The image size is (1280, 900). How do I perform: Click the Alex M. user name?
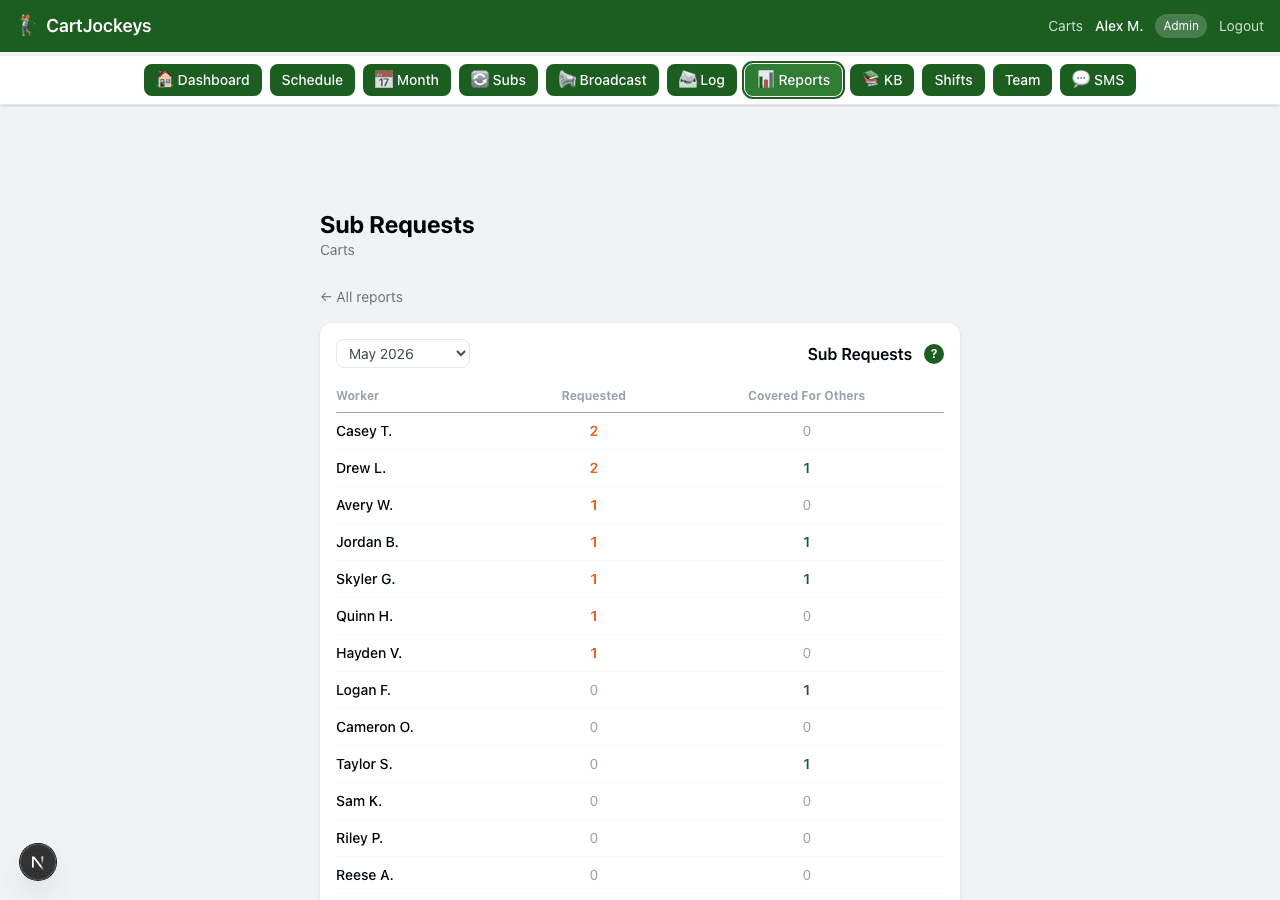coord(1119,26)
